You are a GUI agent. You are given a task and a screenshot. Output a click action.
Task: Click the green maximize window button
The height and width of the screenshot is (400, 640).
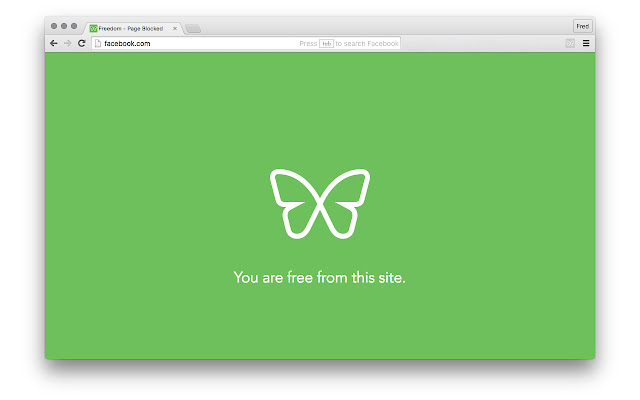[74, 26]
